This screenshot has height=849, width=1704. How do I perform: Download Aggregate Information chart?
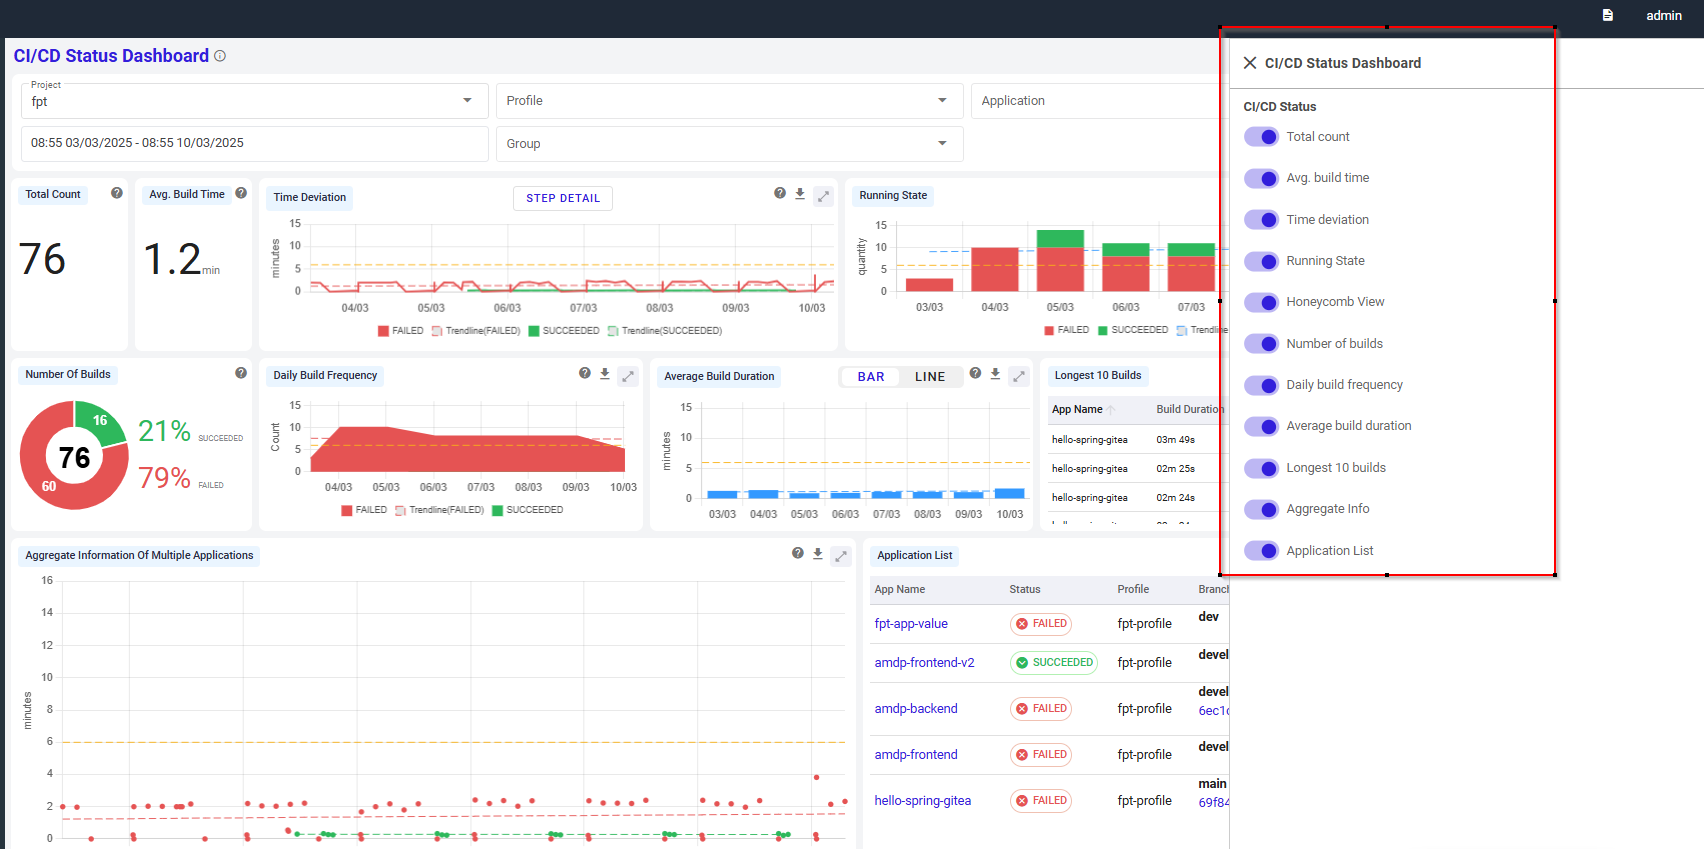pos(818,554)
